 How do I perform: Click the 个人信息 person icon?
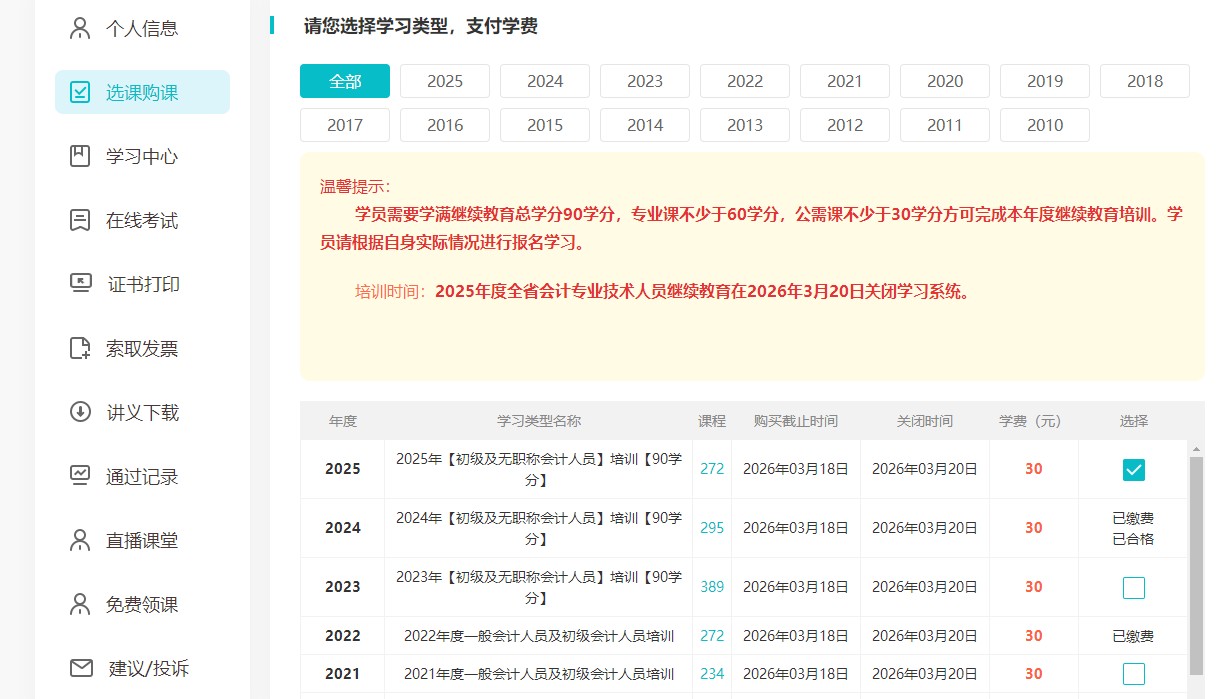click(x=80, y=28)
